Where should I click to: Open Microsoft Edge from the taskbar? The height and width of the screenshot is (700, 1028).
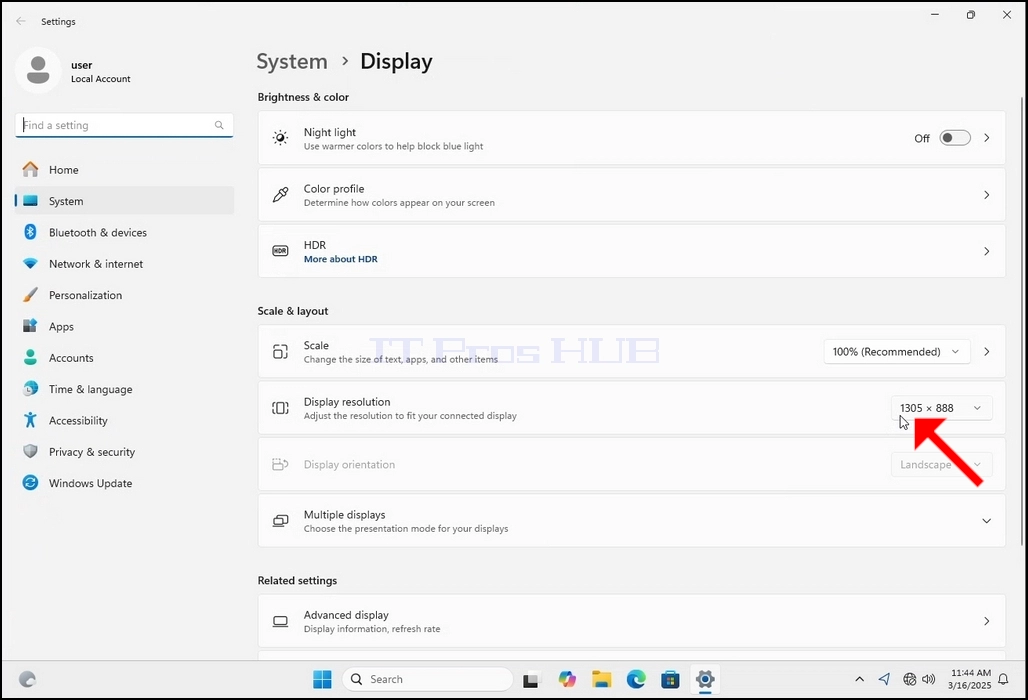click(636, 679)
